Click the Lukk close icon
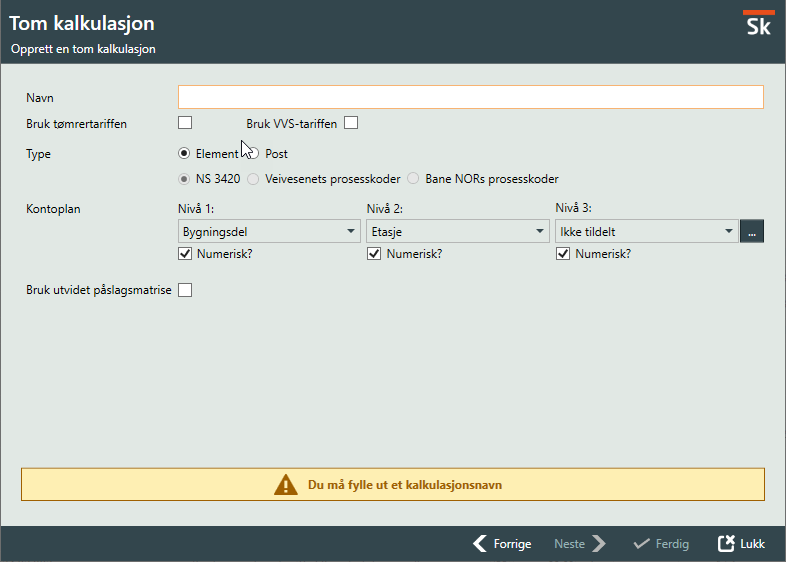 coord(727,544)
